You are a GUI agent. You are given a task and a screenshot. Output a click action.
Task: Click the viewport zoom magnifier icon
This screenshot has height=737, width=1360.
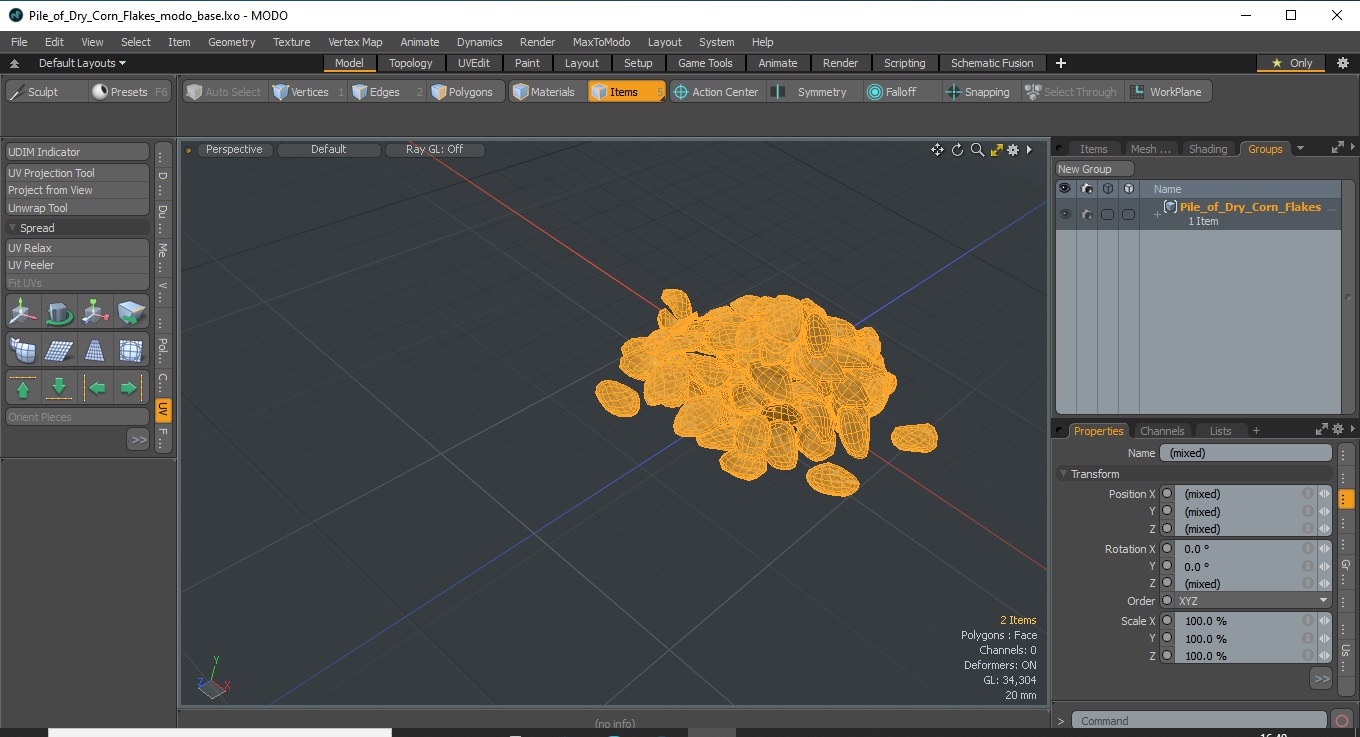pos(977,150)
